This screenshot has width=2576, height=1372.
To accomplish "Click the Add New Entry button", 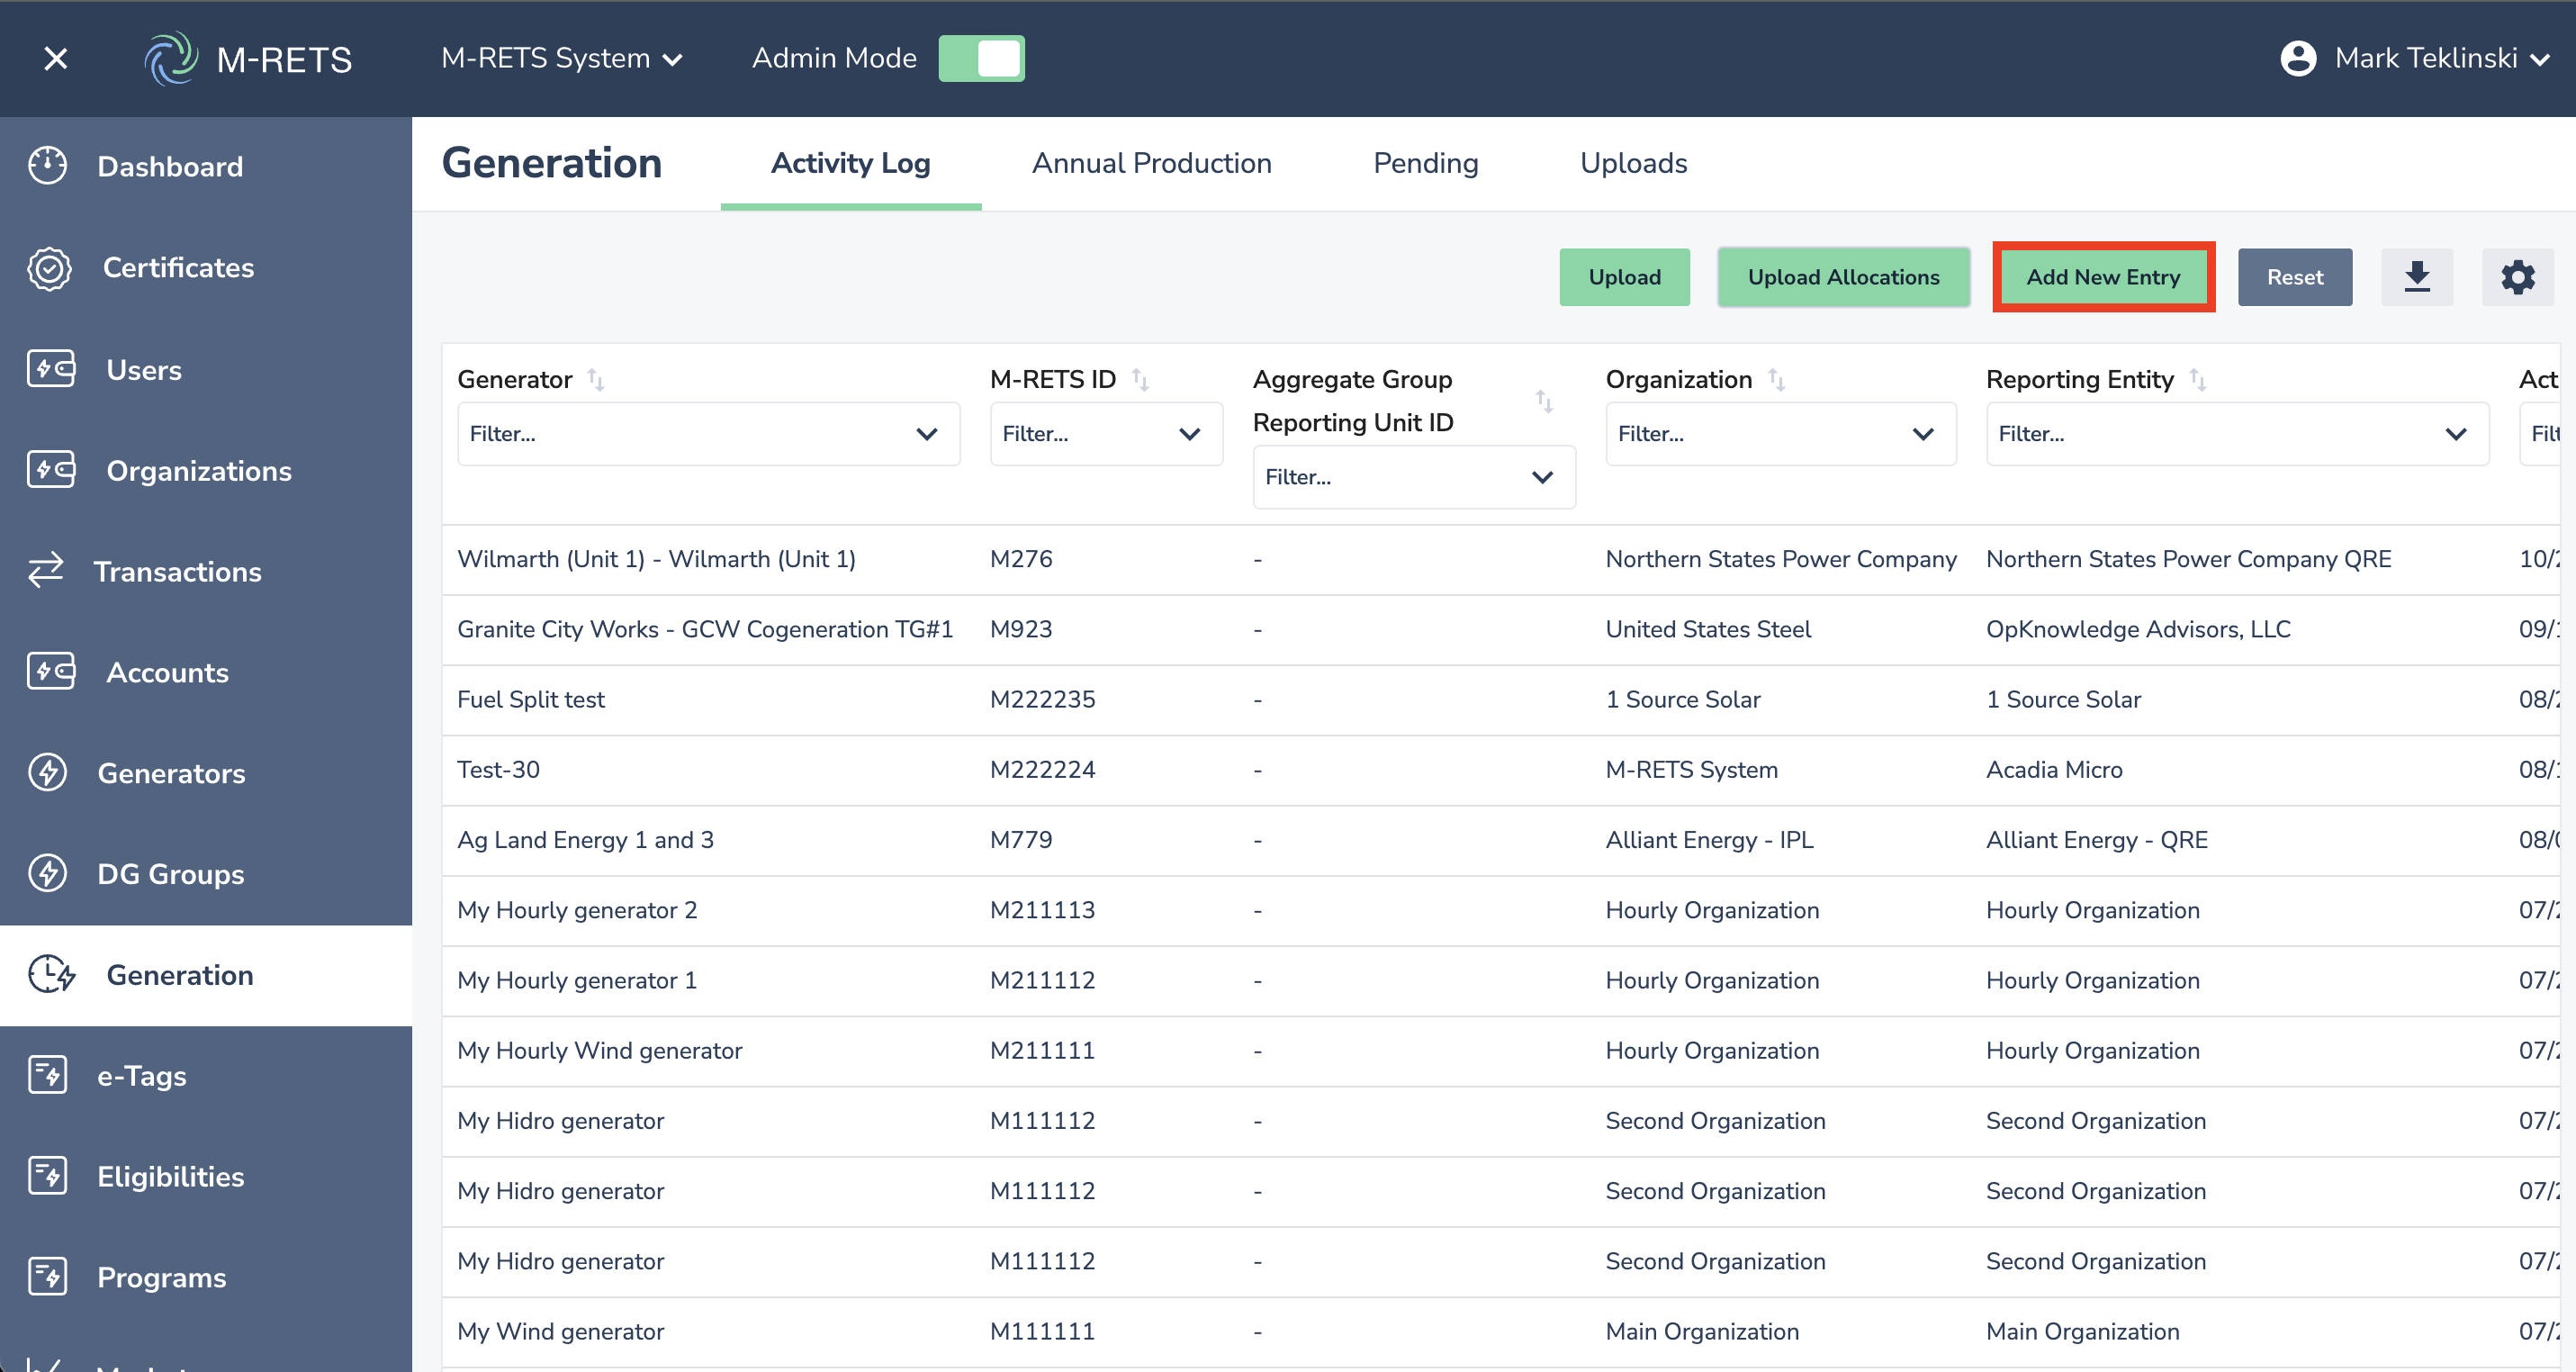I will coord(2103,277).
